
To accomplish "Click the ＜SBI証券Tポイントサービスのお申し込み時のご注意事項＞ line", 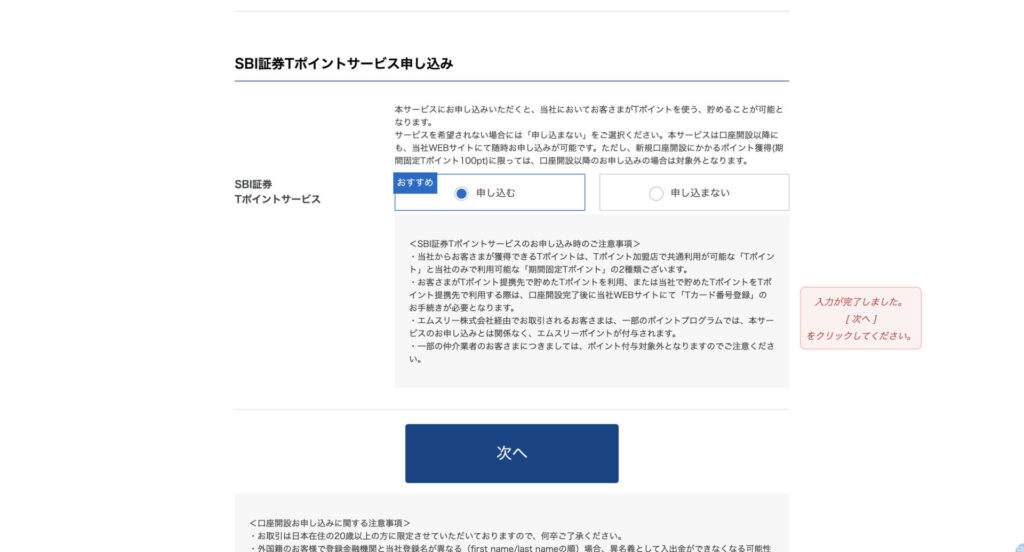I will tap(524, 244).
